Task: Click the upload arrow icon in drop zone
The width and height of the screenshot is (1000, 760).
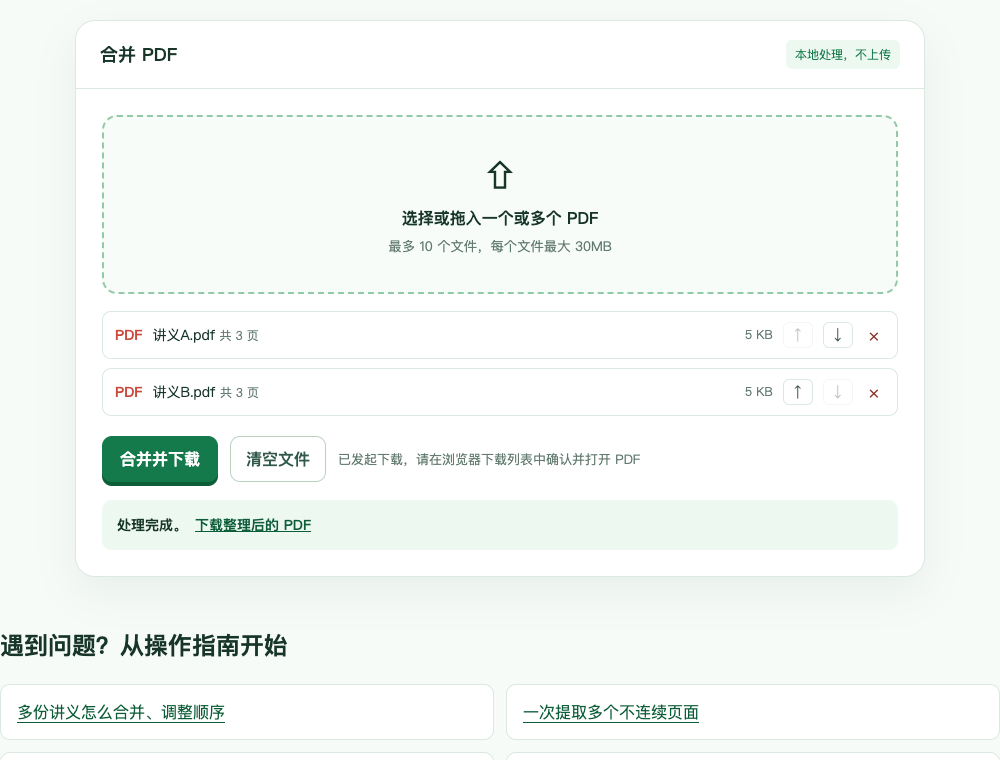Action: [x=500, y=175]
